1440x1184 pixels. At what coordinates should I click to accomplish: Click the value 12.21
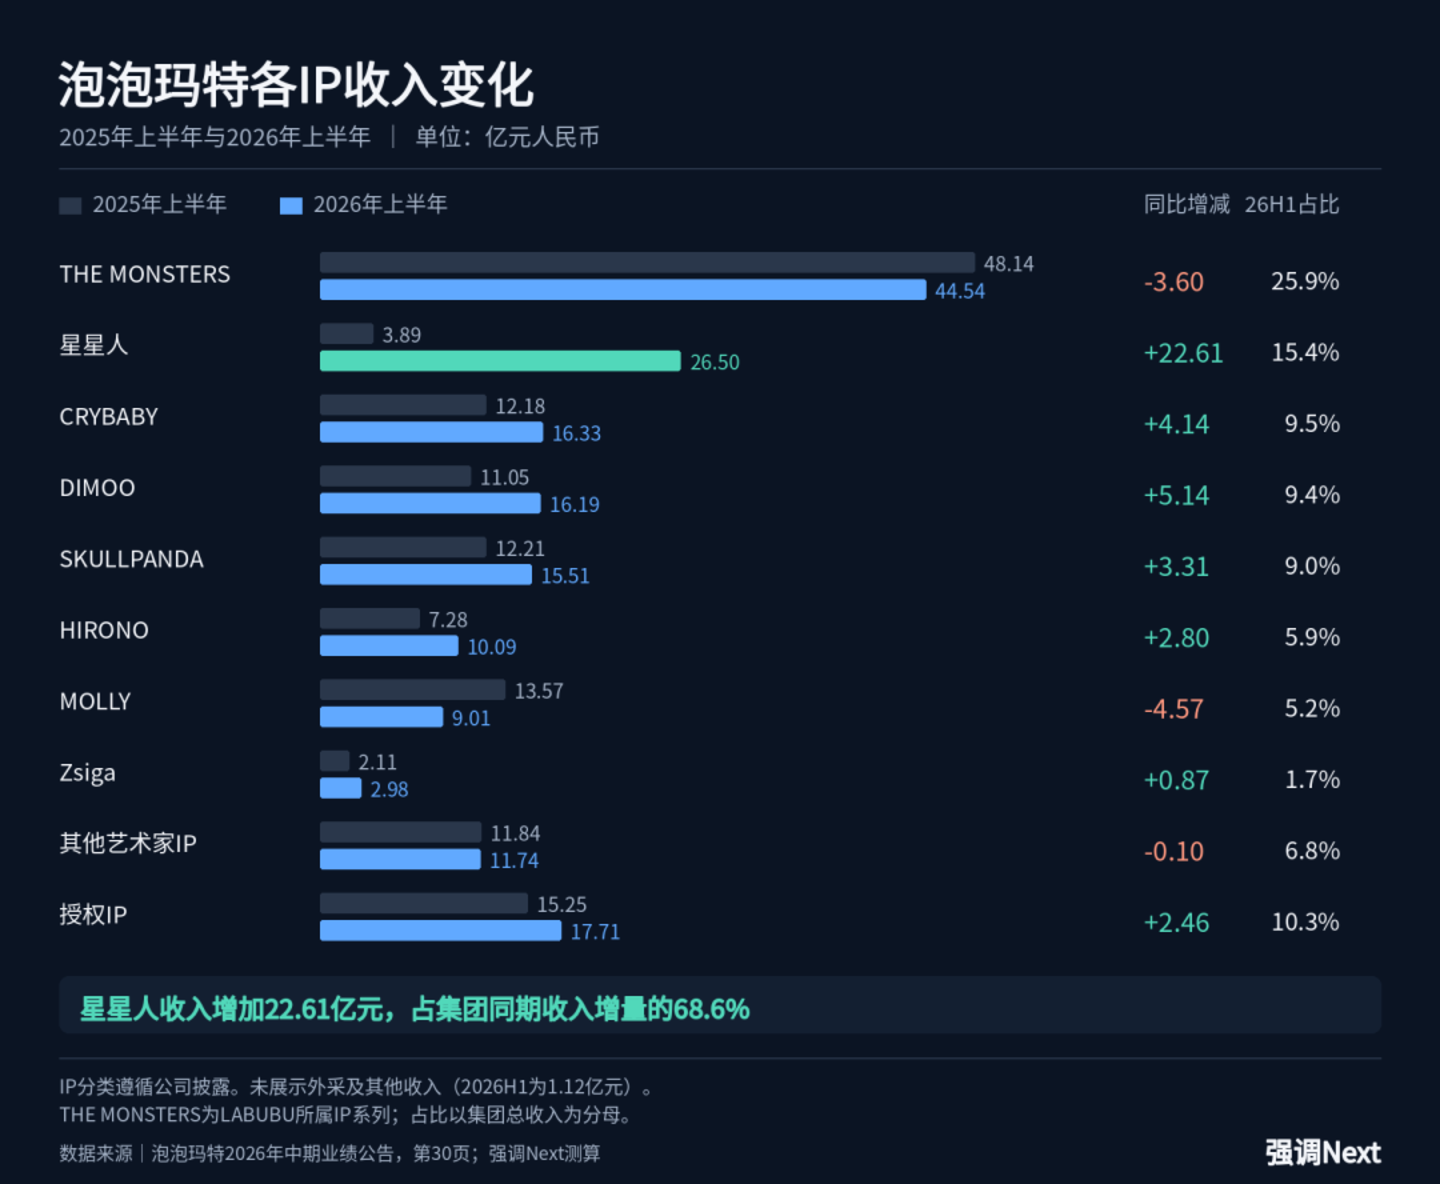coord(521,549)
